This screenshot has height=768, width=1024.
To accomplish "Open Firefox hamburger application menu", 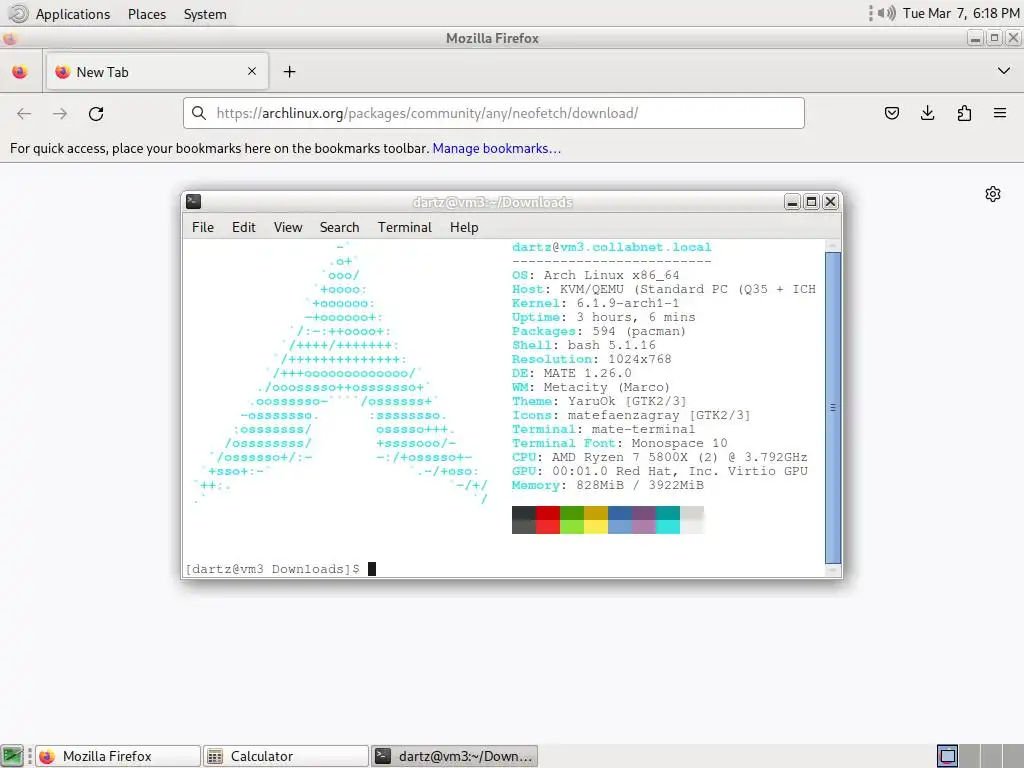I will [1000, 113].
